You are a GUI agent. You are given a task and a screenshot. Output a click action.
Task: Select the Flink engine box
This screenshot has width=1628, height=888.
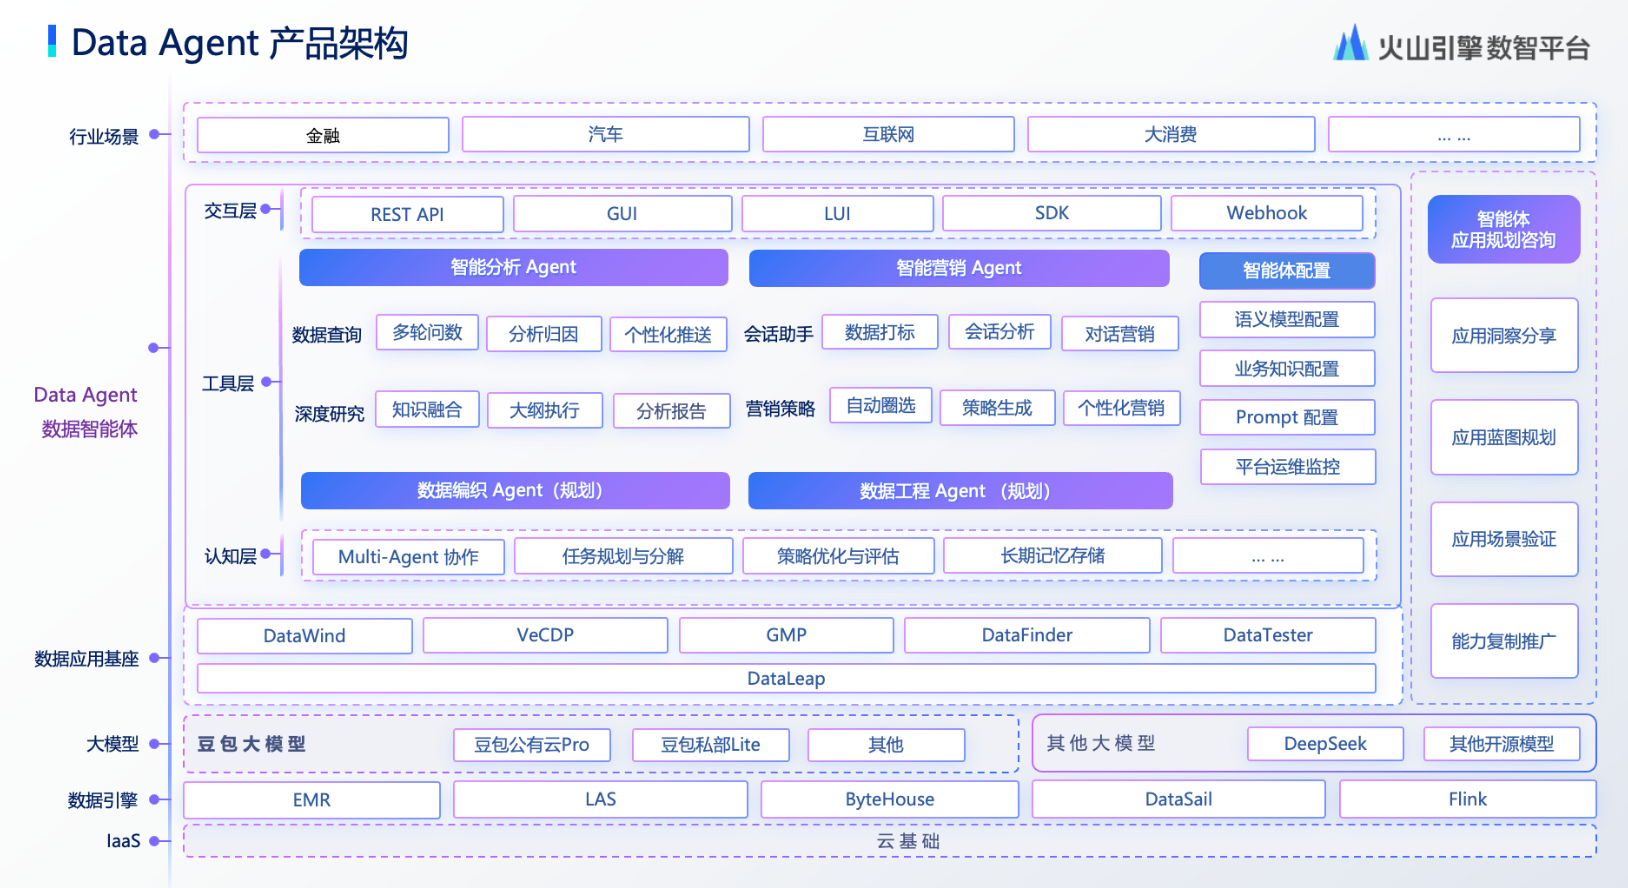coord(1467,799)
